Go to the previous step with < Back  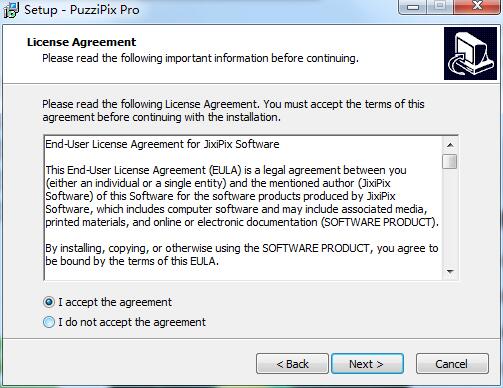pyautogui.click(x=292, y=364)
